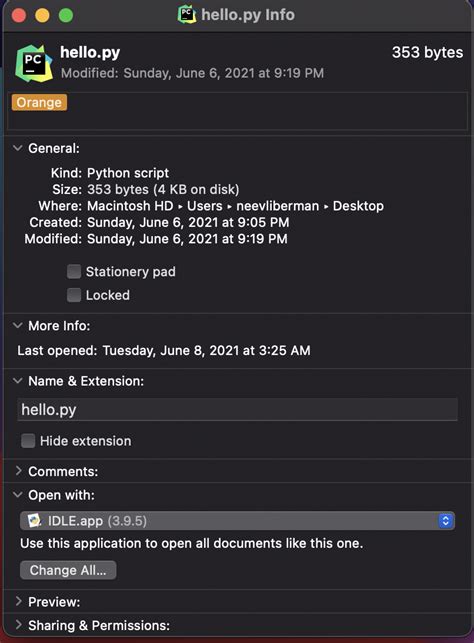Collapse the General section
This screenshot has width=474, height=643.
pos(18,148)
